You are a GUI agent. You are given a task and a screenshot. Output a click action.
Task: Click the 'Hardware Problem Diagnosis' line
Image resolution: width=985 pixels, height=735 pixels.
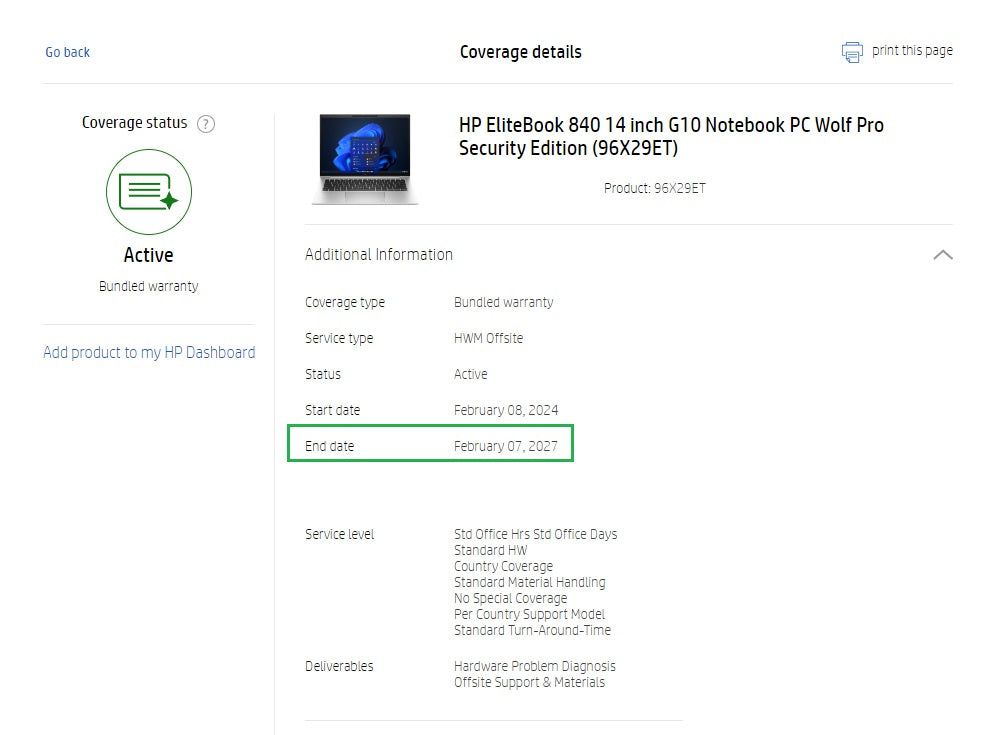tap(535, 666)
